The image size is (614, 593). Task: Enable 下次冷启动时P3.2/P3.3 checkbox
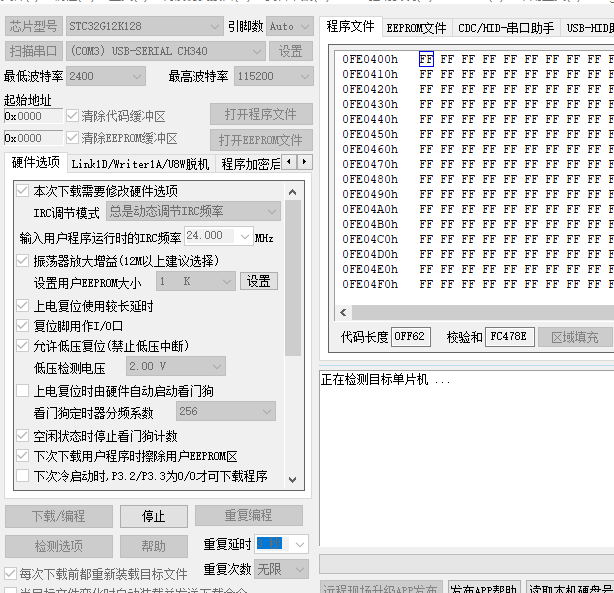tap(22, 475)
